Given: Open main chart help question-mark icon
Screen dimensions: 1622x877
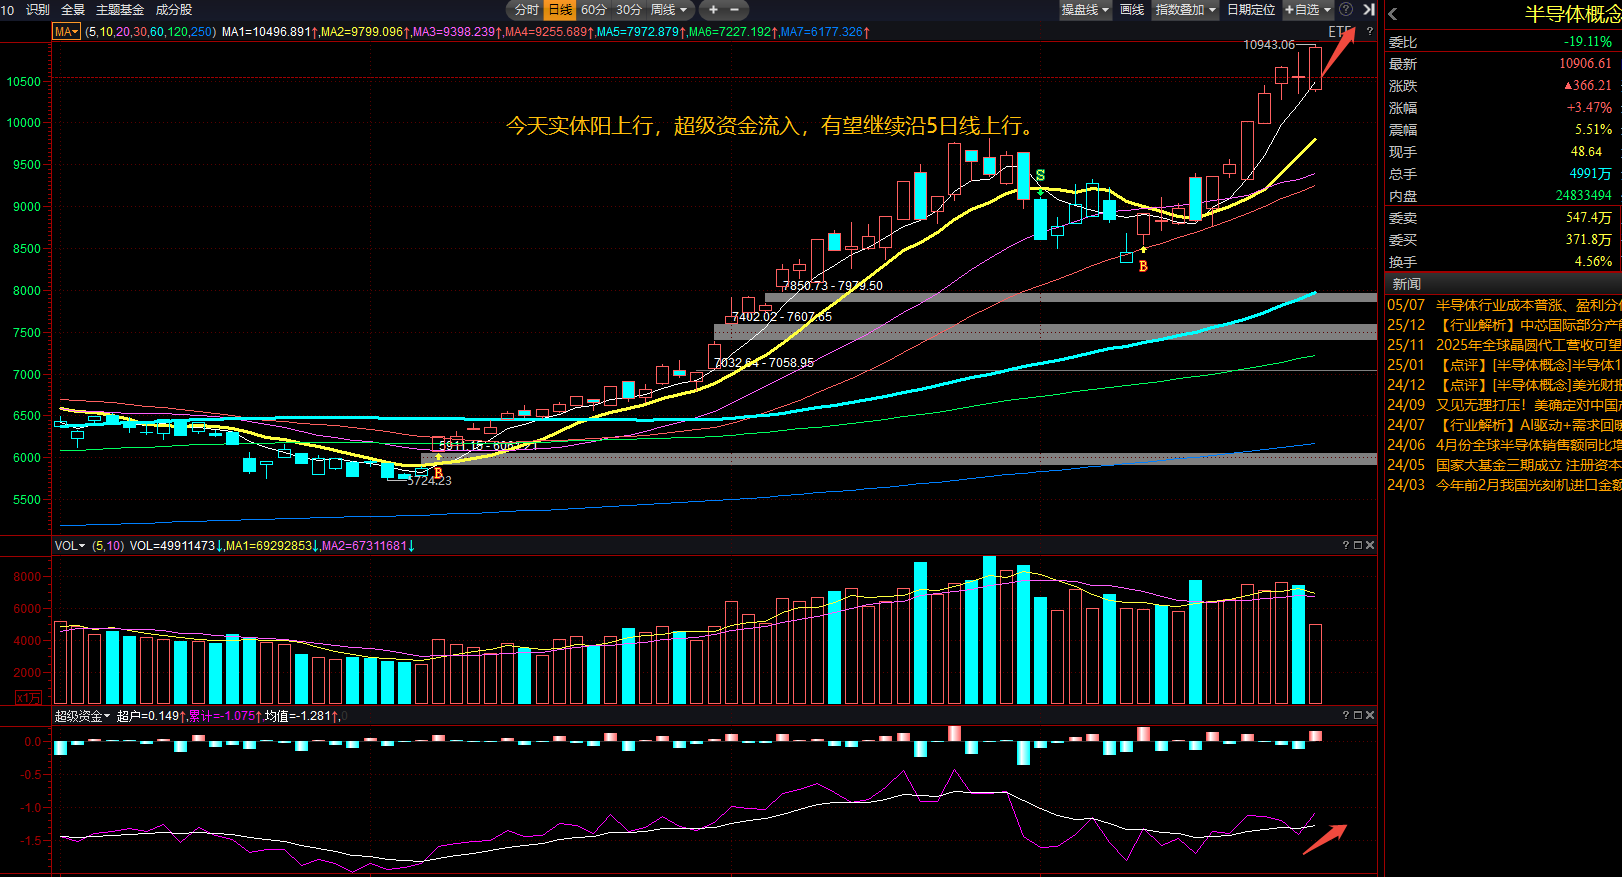Looking at the screenshot, I should [x=1370, y=32].
